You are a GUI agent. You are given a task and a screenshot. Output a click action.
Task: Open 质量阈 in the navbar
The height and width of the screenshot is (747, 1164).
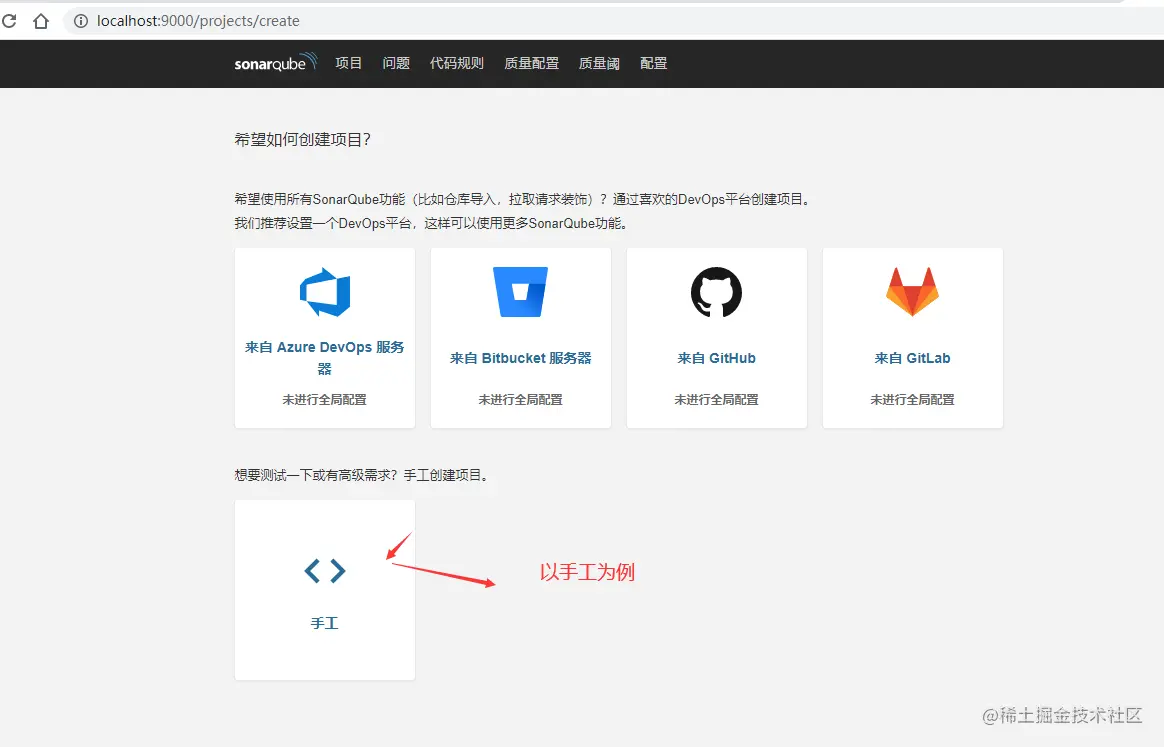click(x=599, y=63)
